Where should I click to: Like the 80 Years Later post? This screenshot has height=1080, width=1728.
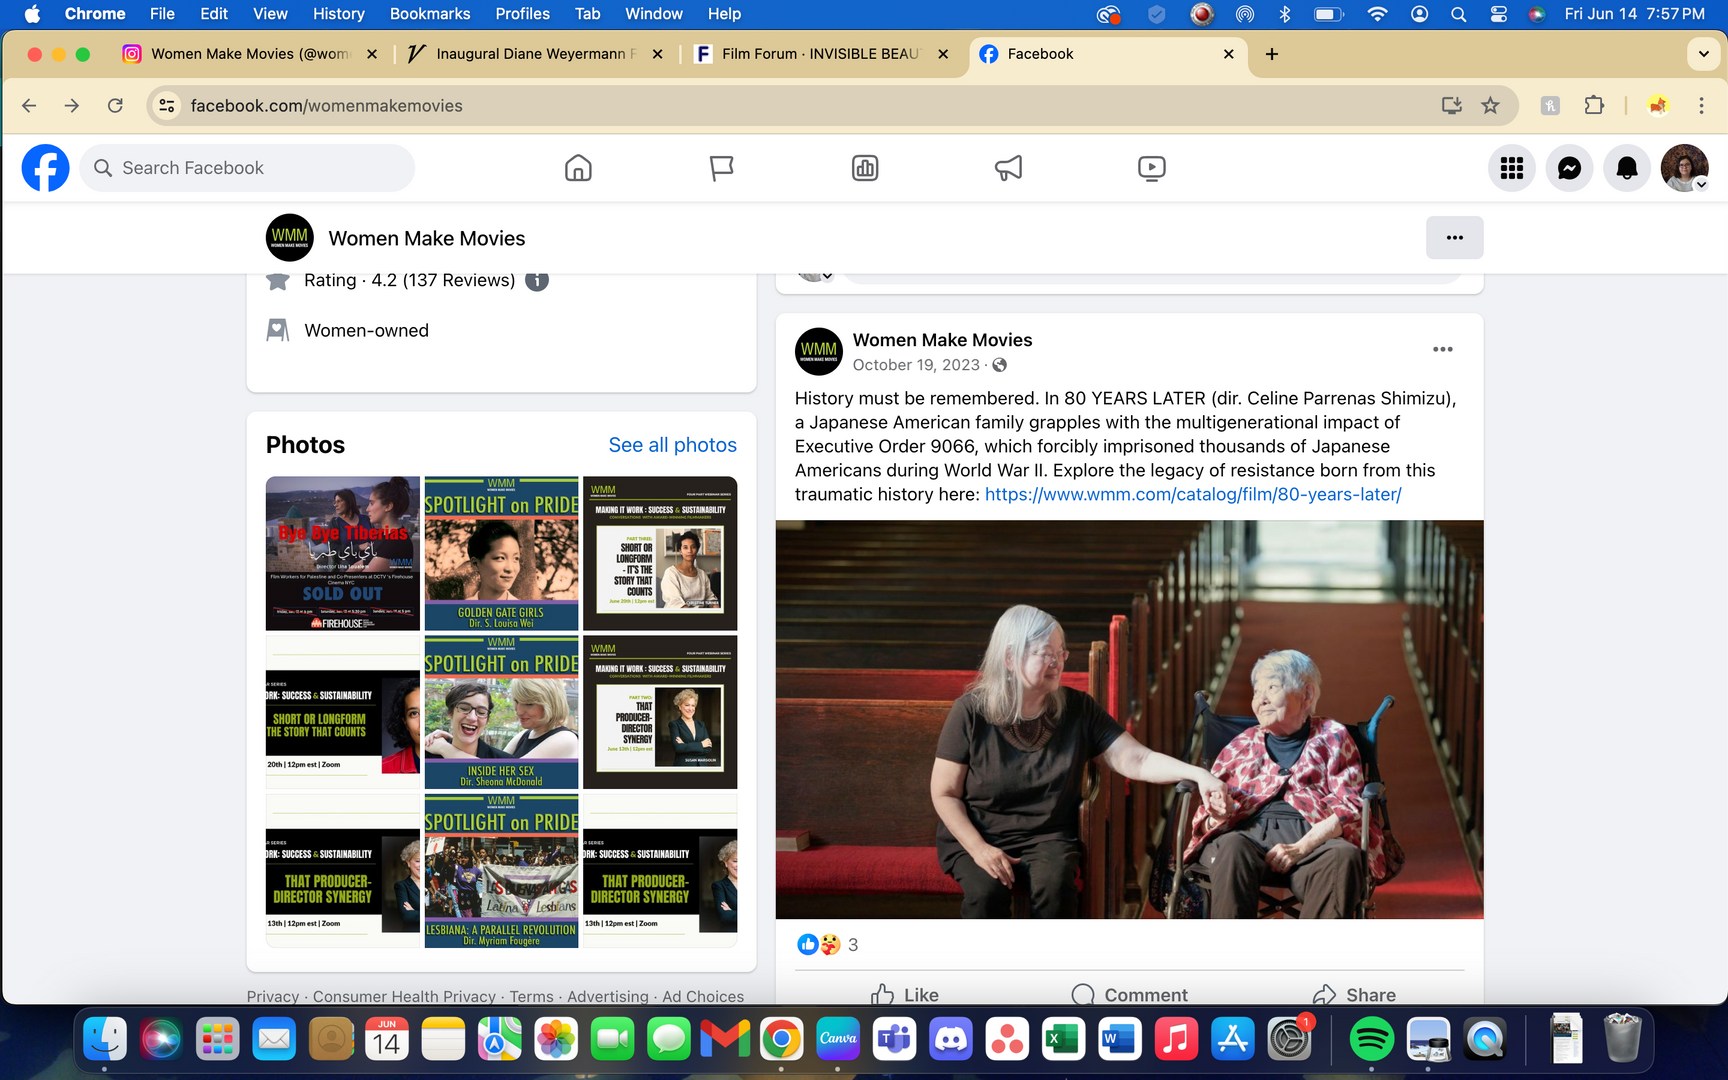[x=905, y=994]
